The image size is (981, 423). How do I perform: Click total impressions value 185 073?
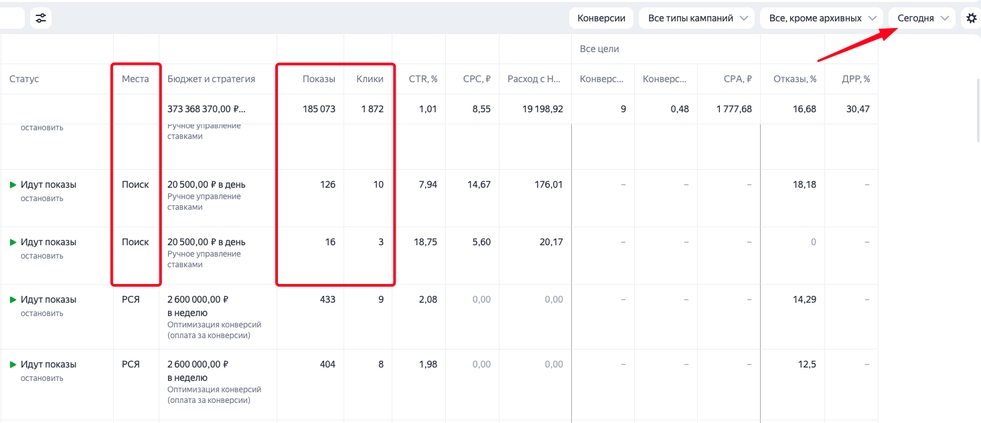318,109
